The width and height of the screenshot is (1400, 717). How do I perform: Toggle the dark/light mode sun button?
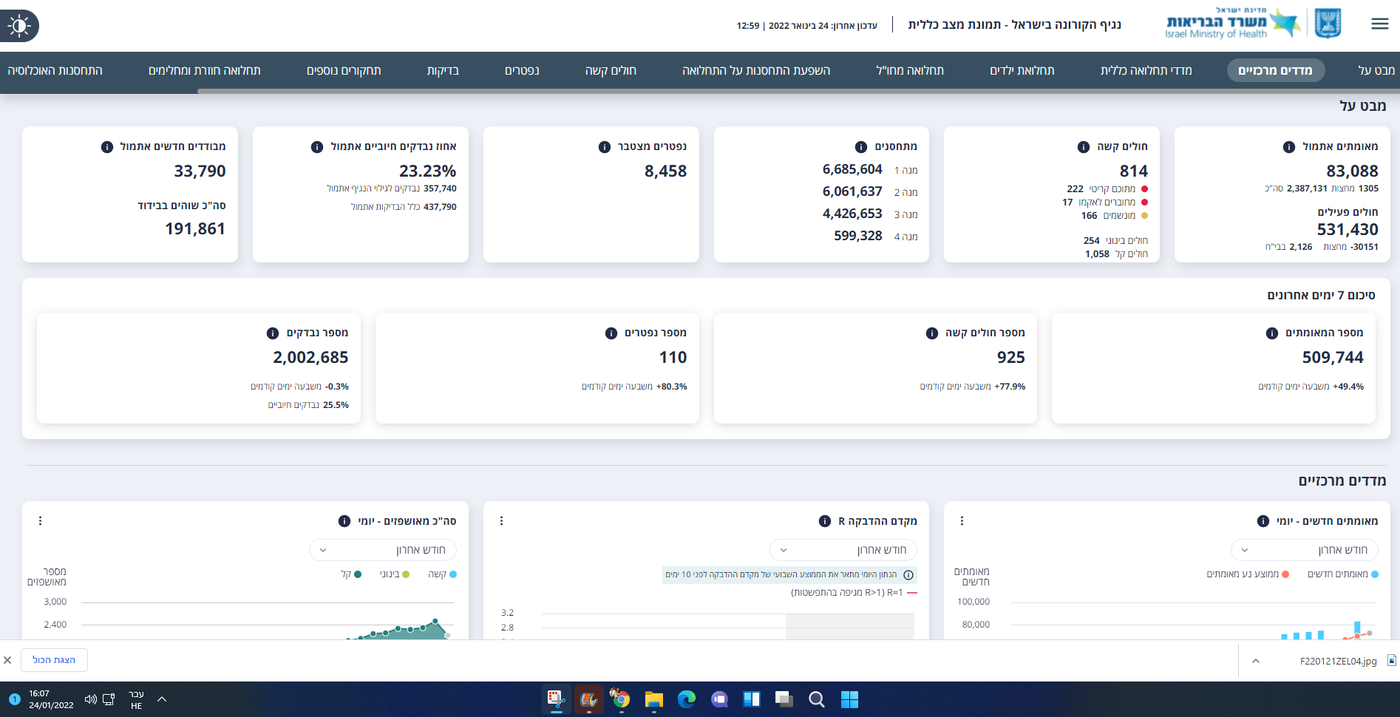click(x=19, y=26)
